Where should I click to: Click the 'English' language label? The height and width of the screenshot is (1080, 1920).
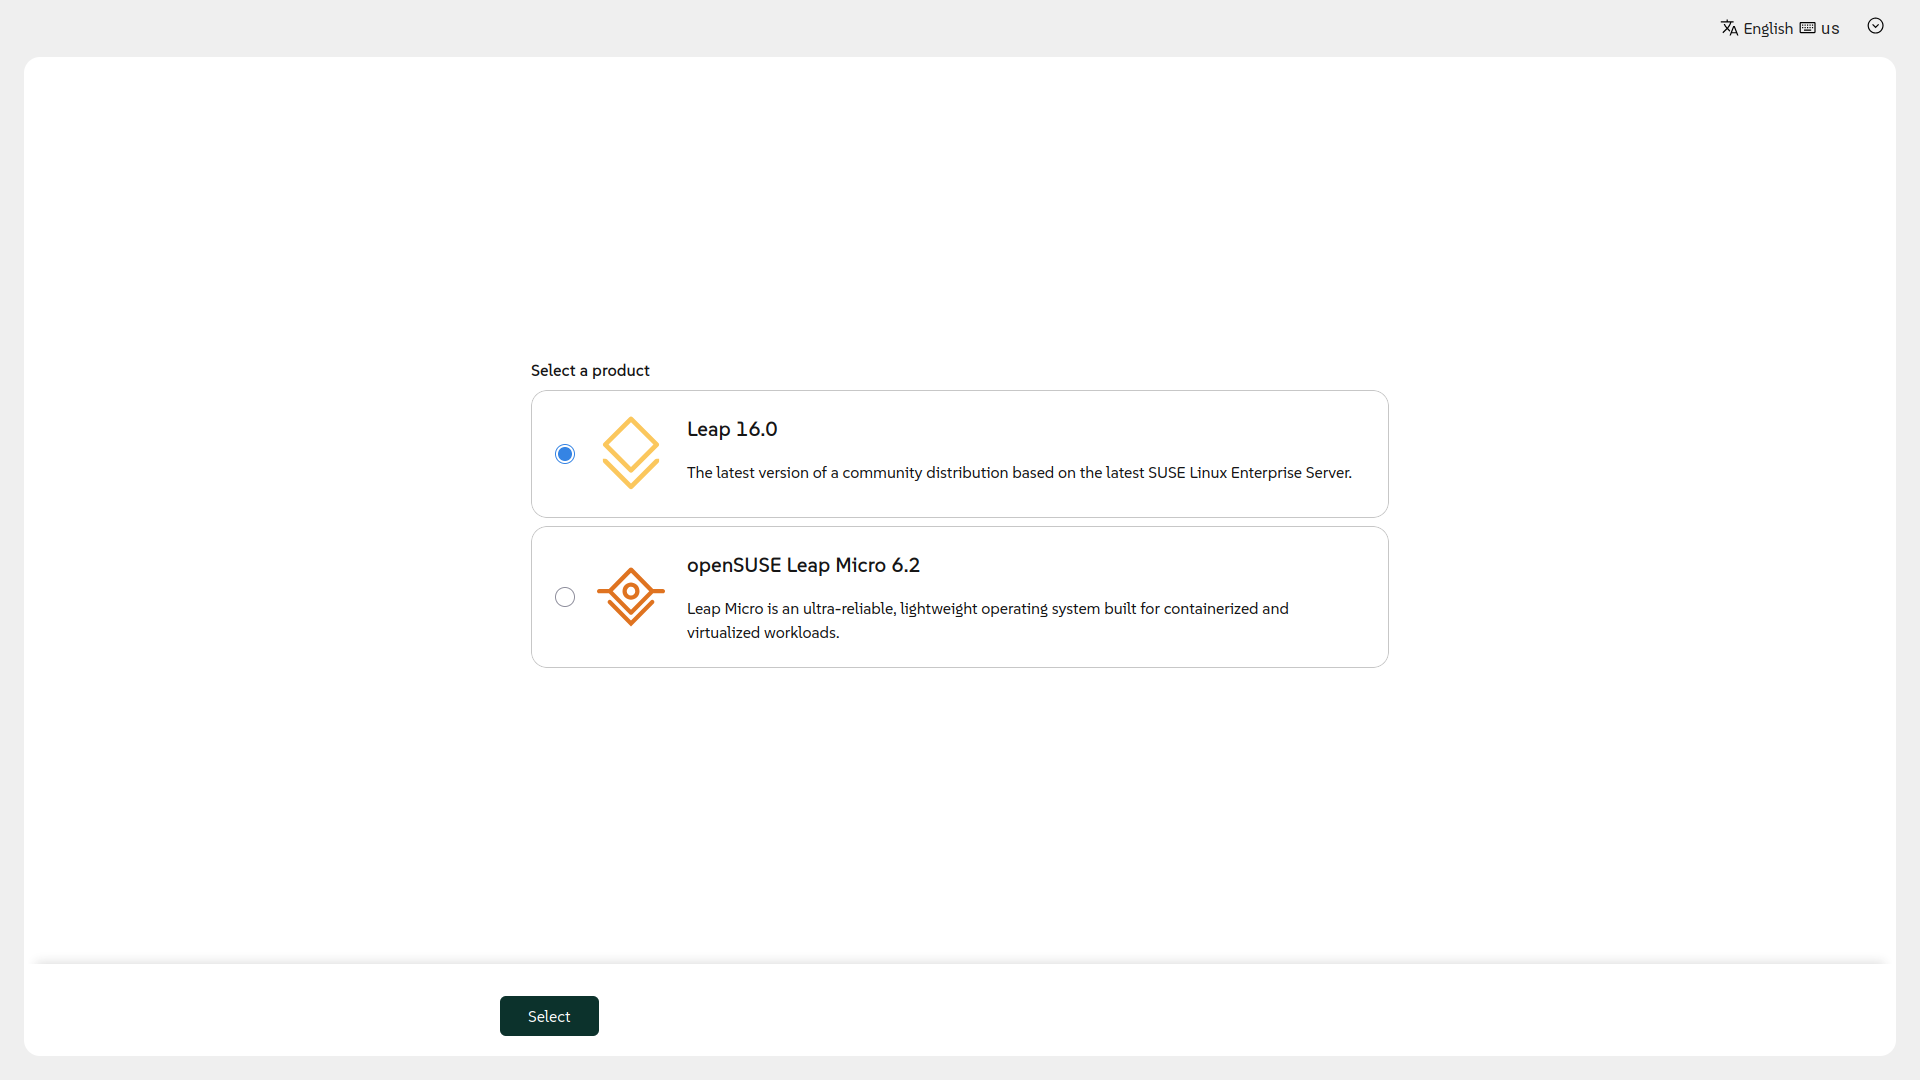pos(1767,28)
